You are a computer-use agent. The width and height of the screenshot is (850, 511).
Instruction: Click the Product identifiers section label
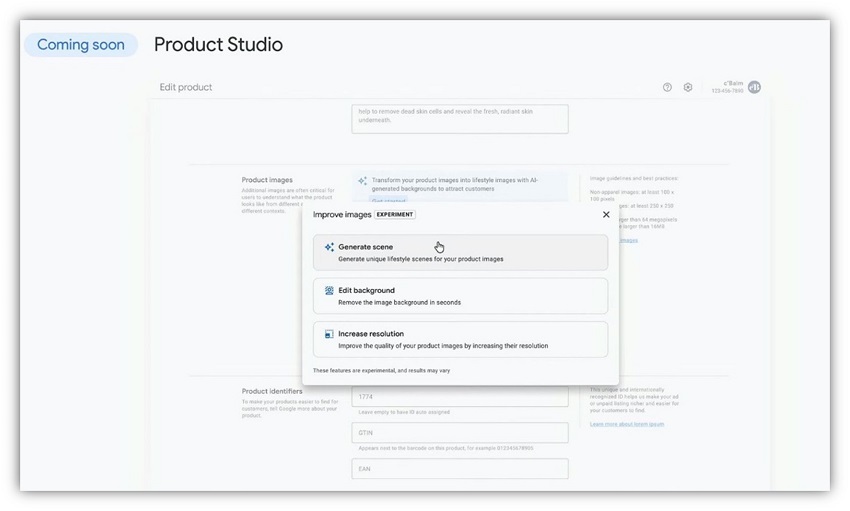click(x=272, y=391)
